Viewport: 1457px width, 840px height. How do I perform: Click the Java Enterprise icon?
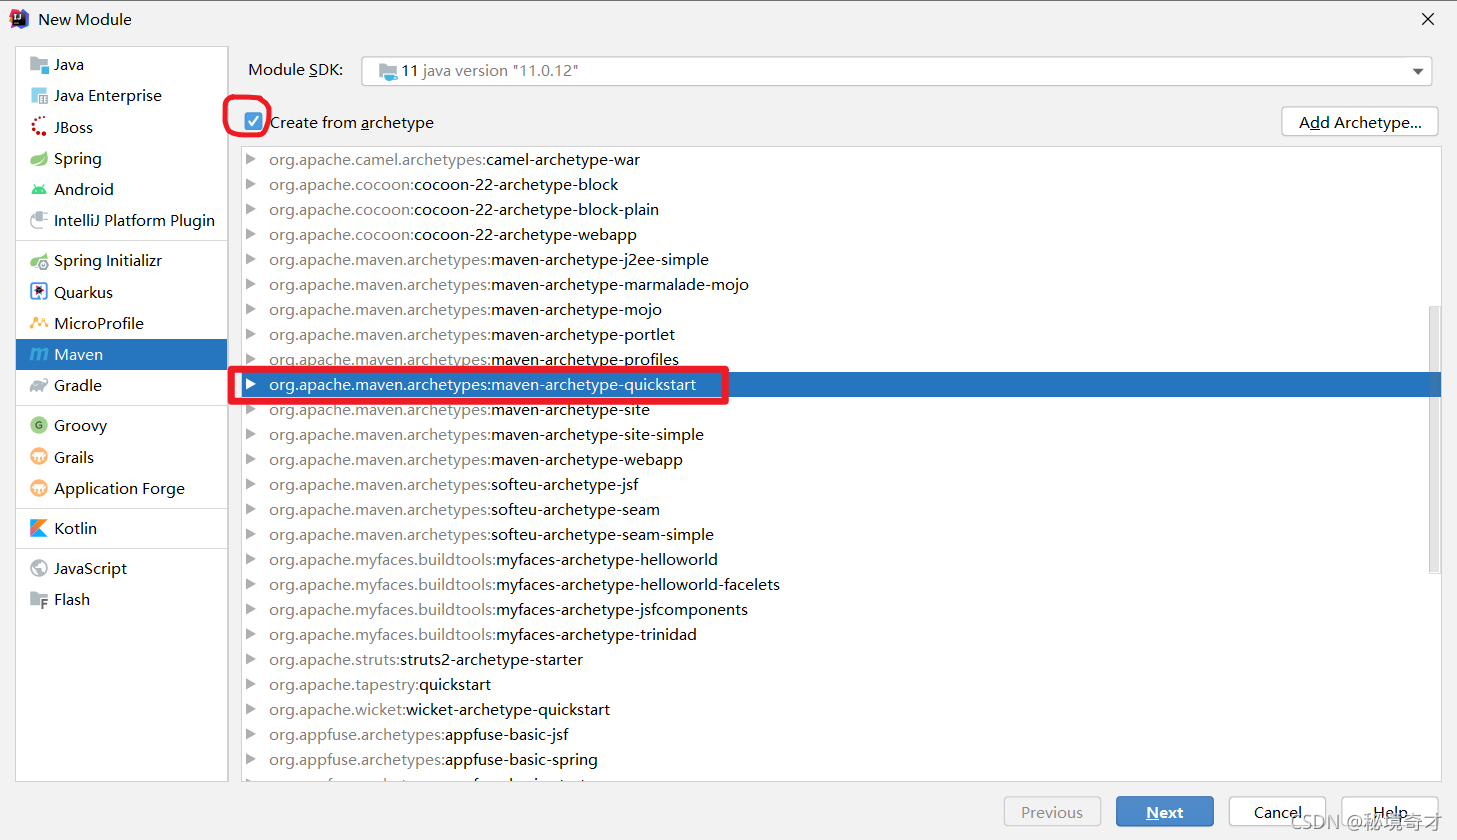click(x=39, y=96)
